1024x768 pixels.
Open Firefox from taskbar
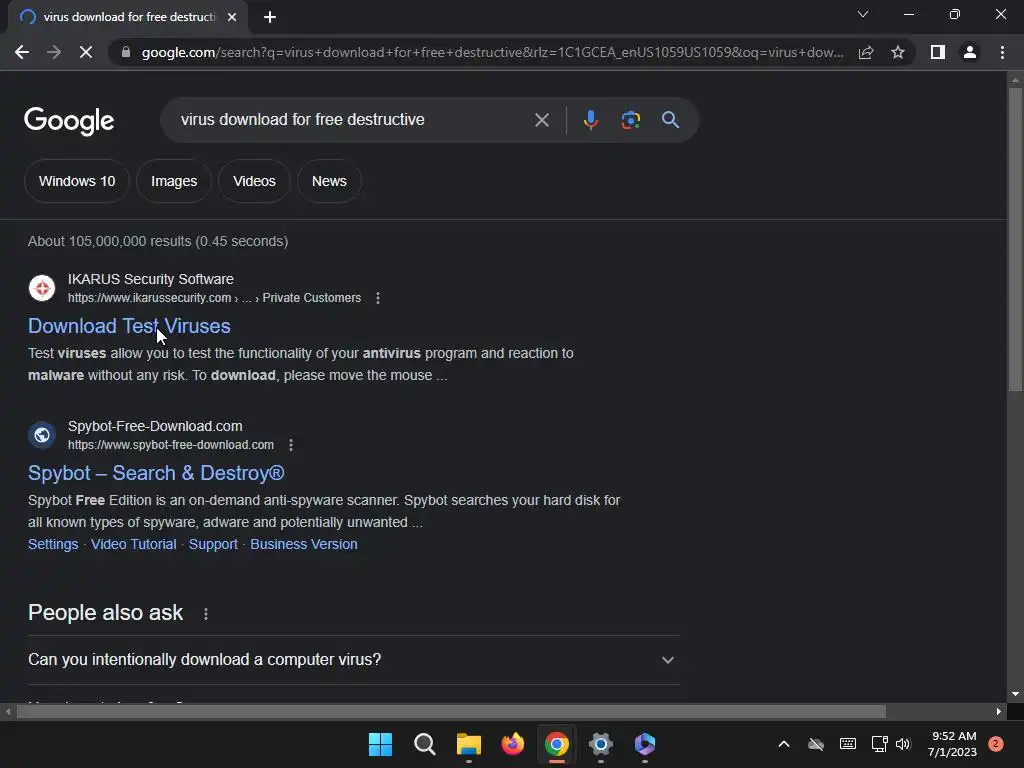click(513, 744)
